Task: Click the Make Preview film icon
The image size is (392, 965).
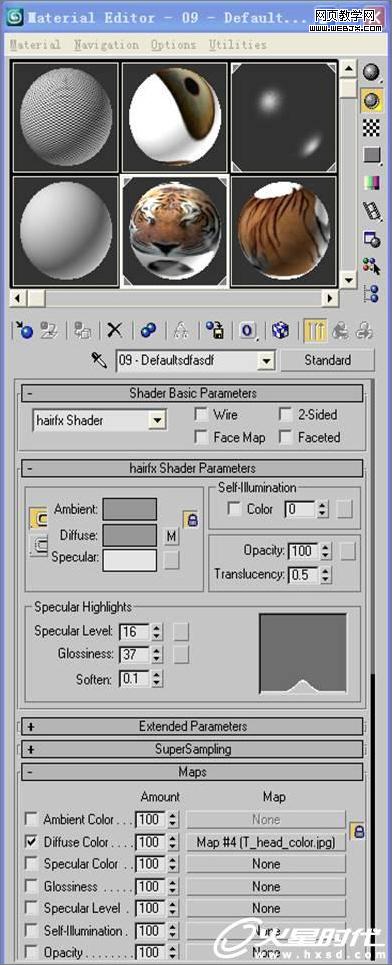Action: pyautogui.click(x=371, y=210)
